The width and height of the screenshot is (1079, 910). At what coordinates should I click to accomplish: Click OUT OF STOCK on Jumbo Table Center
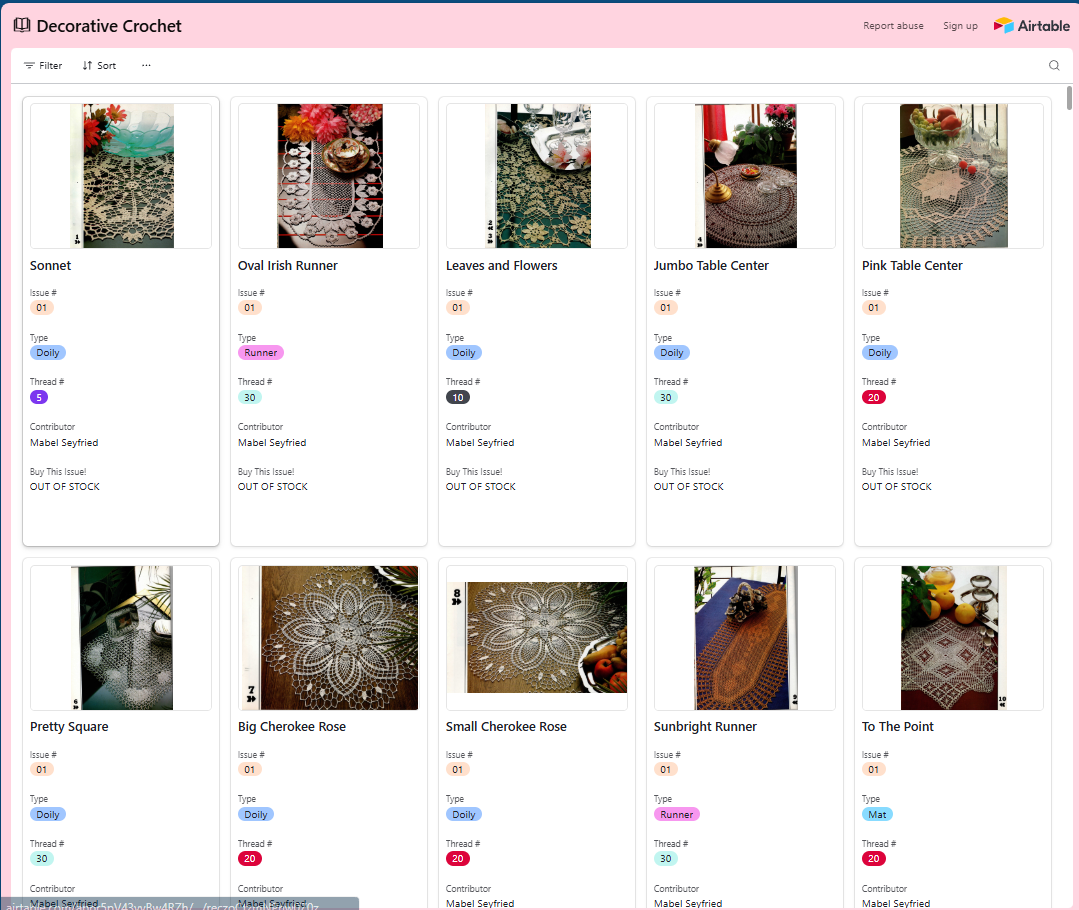pyautogui.click(x=688, y=487)
